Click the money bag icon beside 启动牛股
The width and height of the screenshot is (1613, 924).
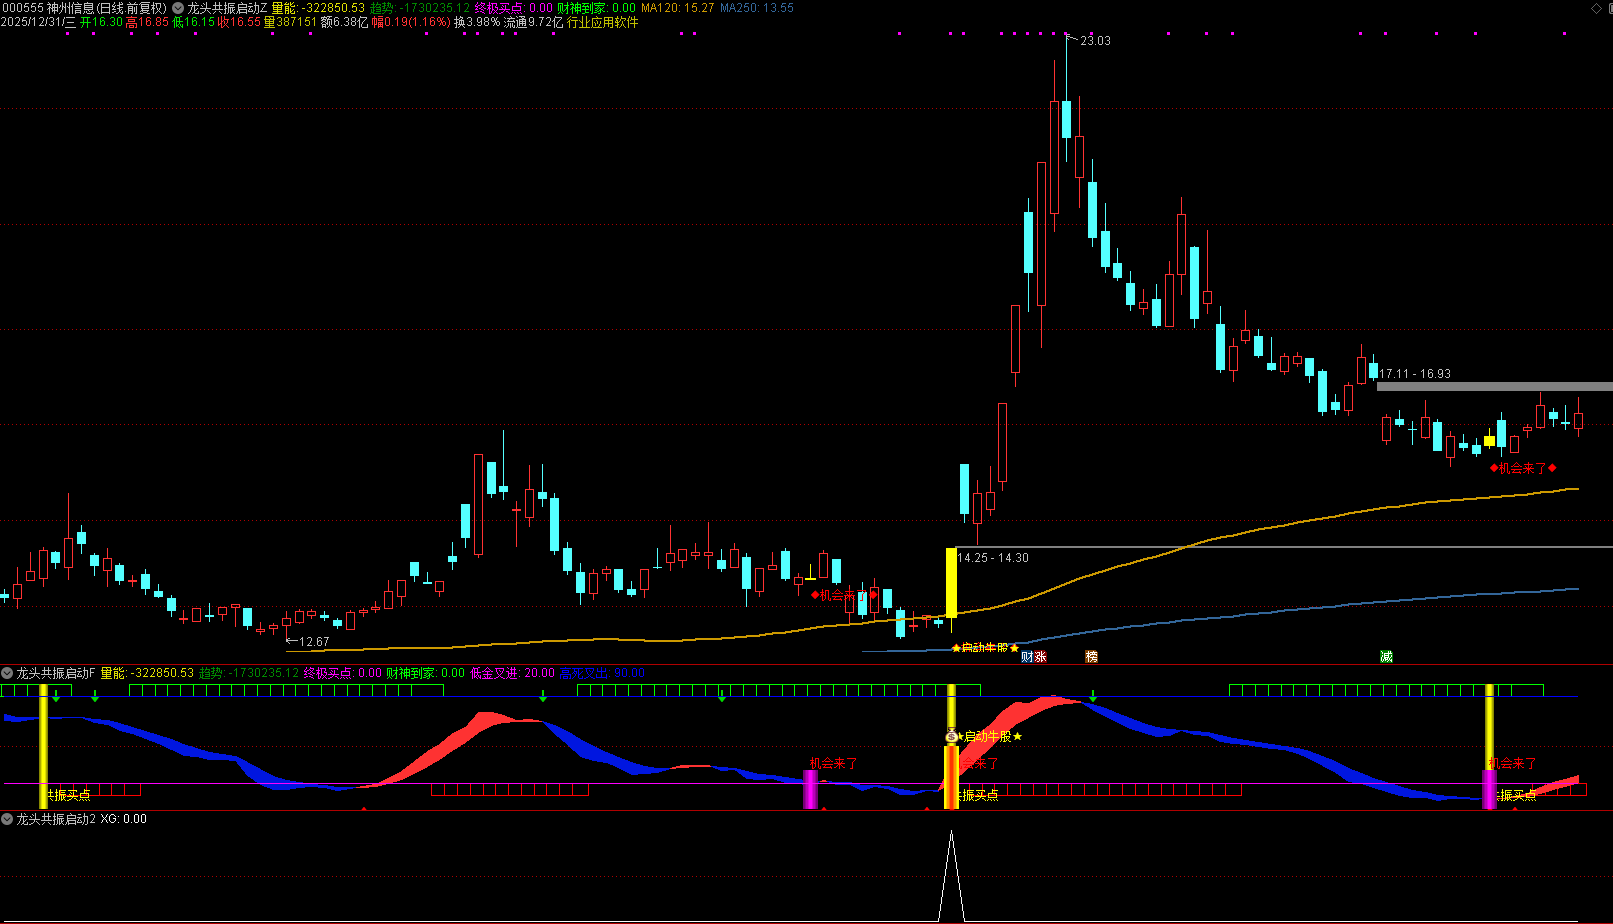[x=951, y=736]
